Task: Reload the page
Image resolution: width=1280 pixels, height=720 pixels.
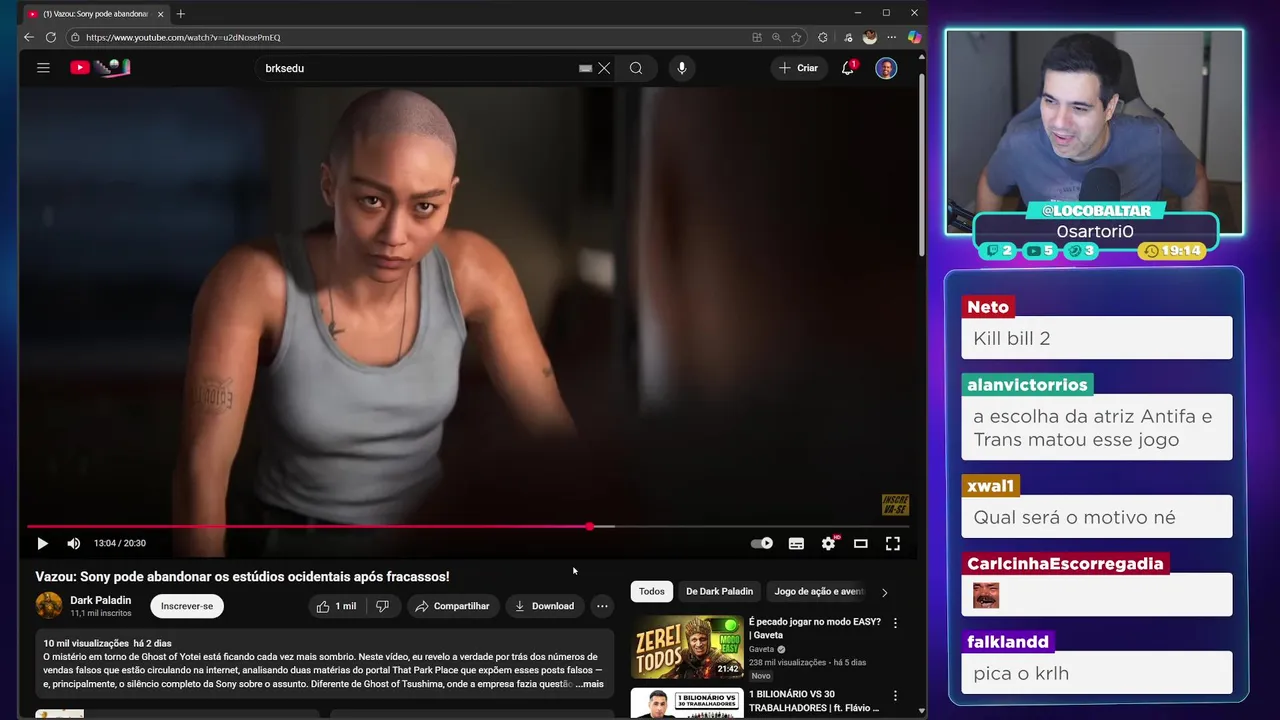Action: pos(50,37)
